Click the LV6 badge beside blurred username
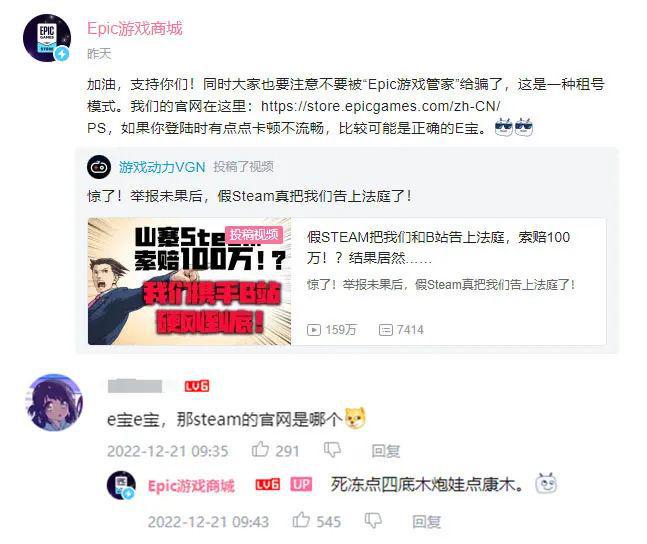The image size is (647, 544). pyautogui.click(x=197, y=386)
